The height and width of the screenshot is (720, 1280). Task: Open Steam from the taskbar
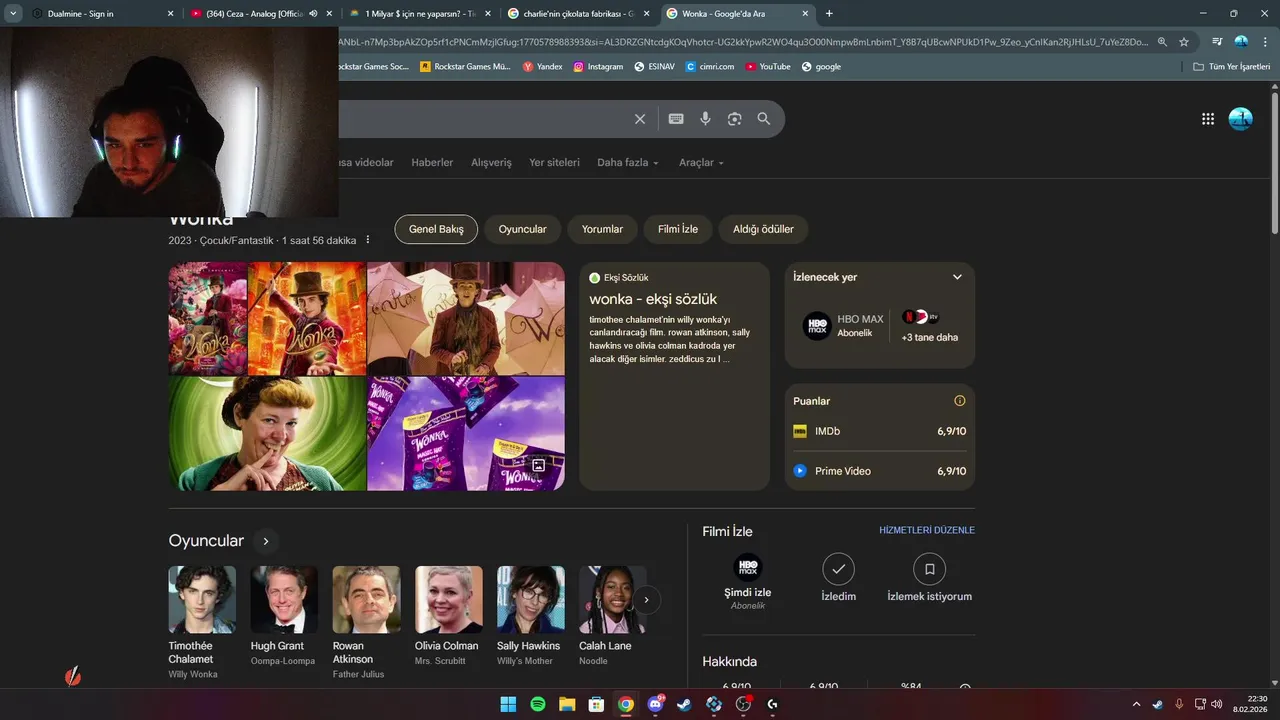pyautogui.click(x=684, y=704)
